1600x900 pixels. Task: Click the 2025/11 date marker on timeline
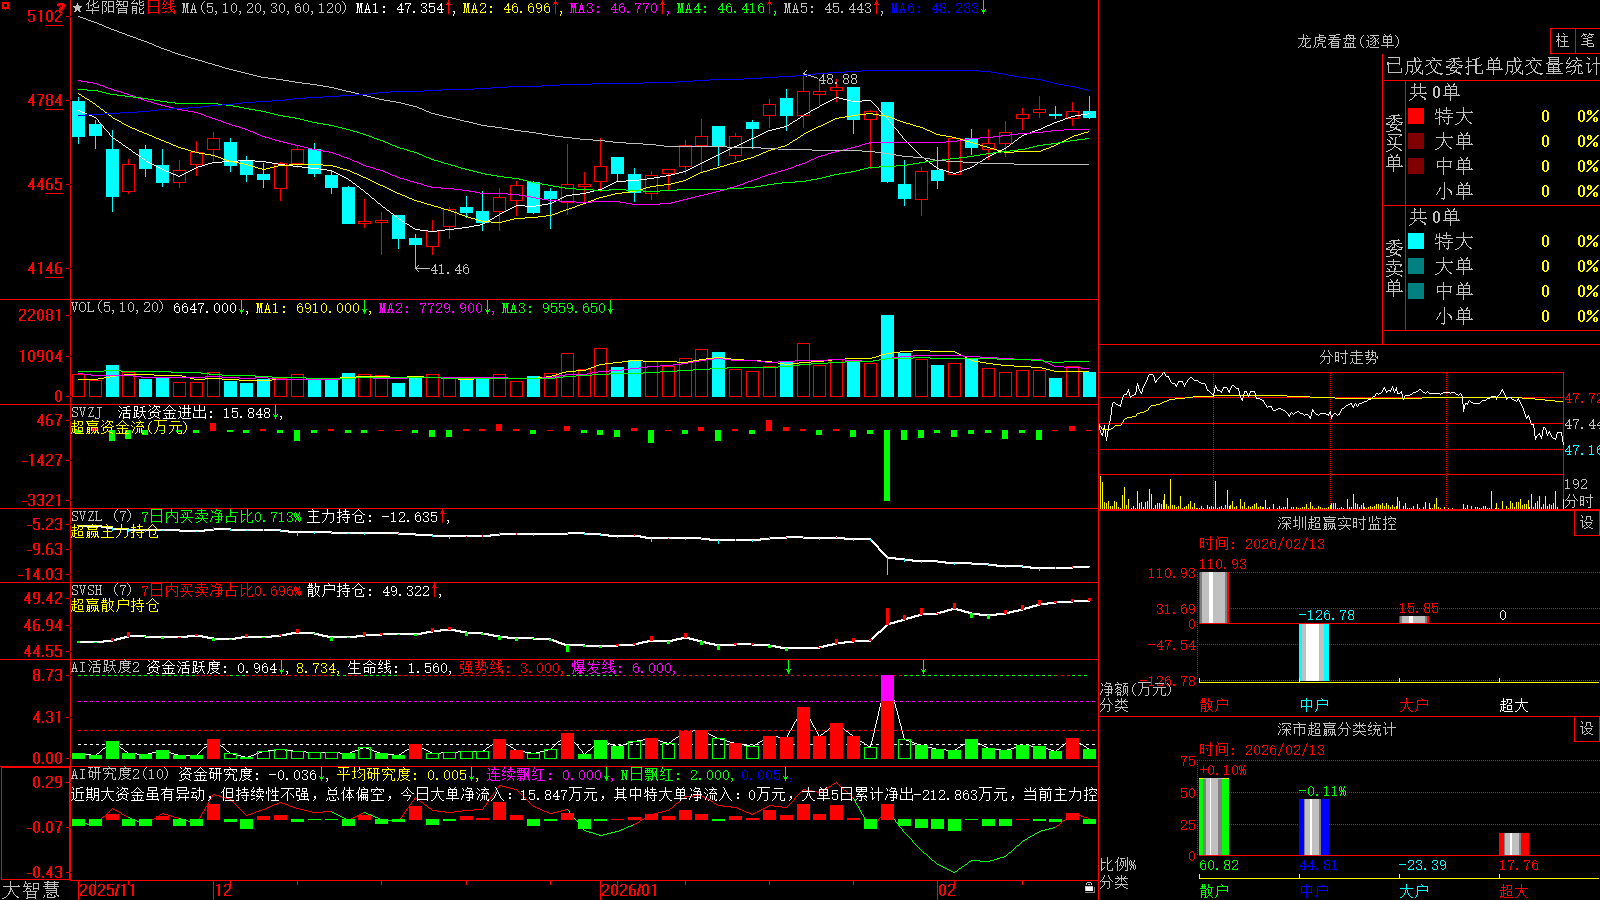(107, 890)
